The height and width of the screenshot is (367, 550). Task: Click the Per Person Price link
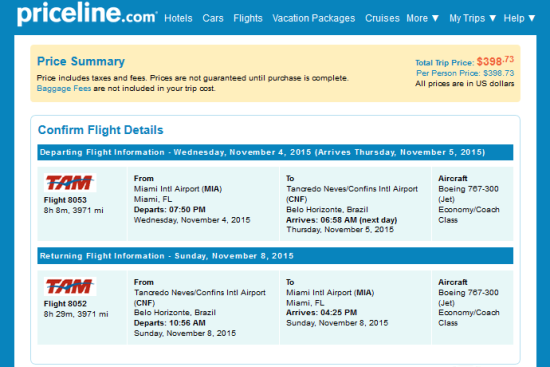[x=465, y=73]
